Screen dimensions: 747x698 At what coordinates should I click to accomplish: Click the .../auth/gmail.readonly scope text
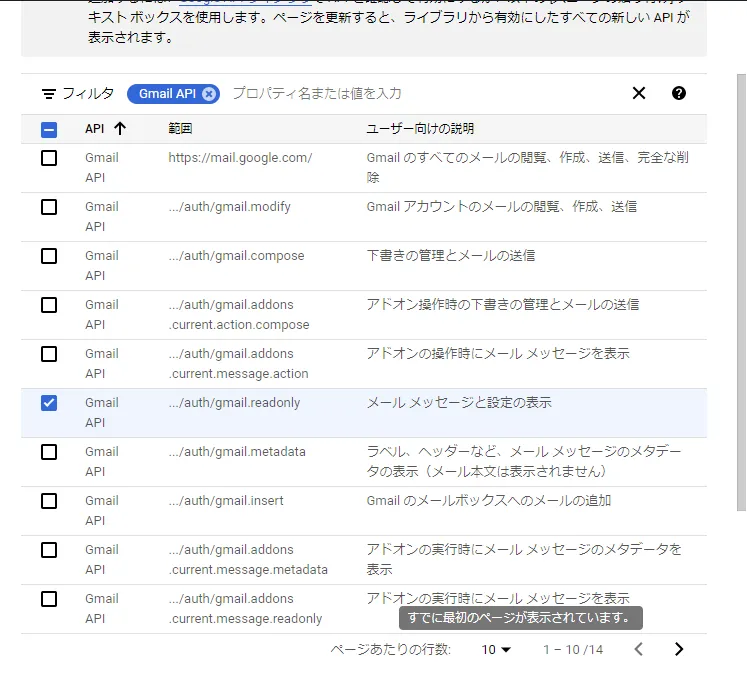click(234, 403)
